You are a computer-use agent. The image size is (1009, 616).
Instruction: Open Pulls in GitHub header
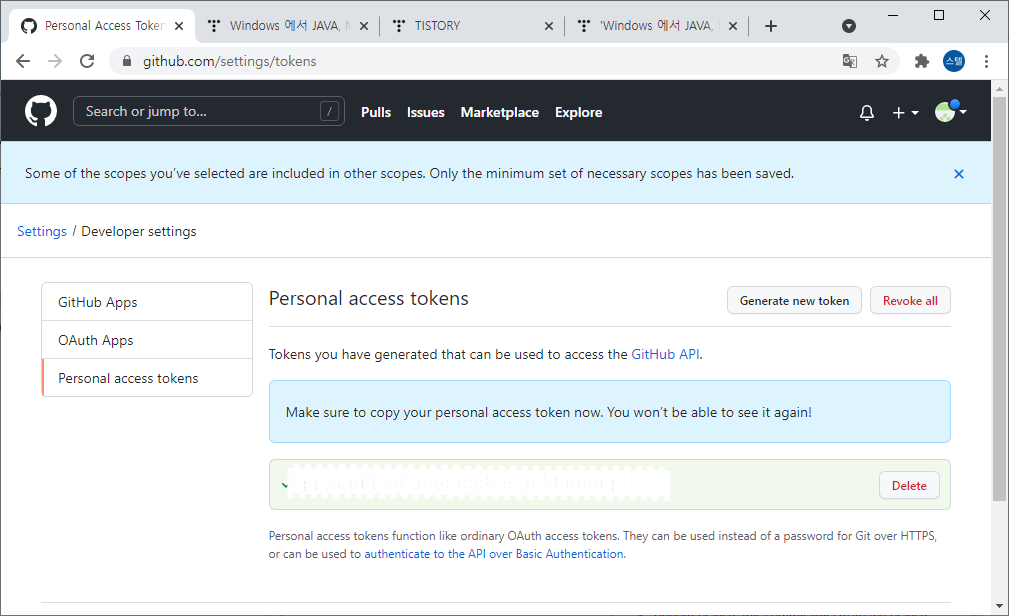click(x=376, y=112)
